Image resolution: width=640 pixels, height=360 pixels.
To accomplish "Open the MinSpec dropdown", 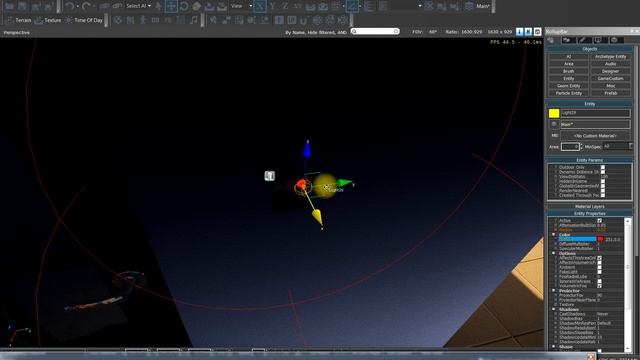I will 618,147.
